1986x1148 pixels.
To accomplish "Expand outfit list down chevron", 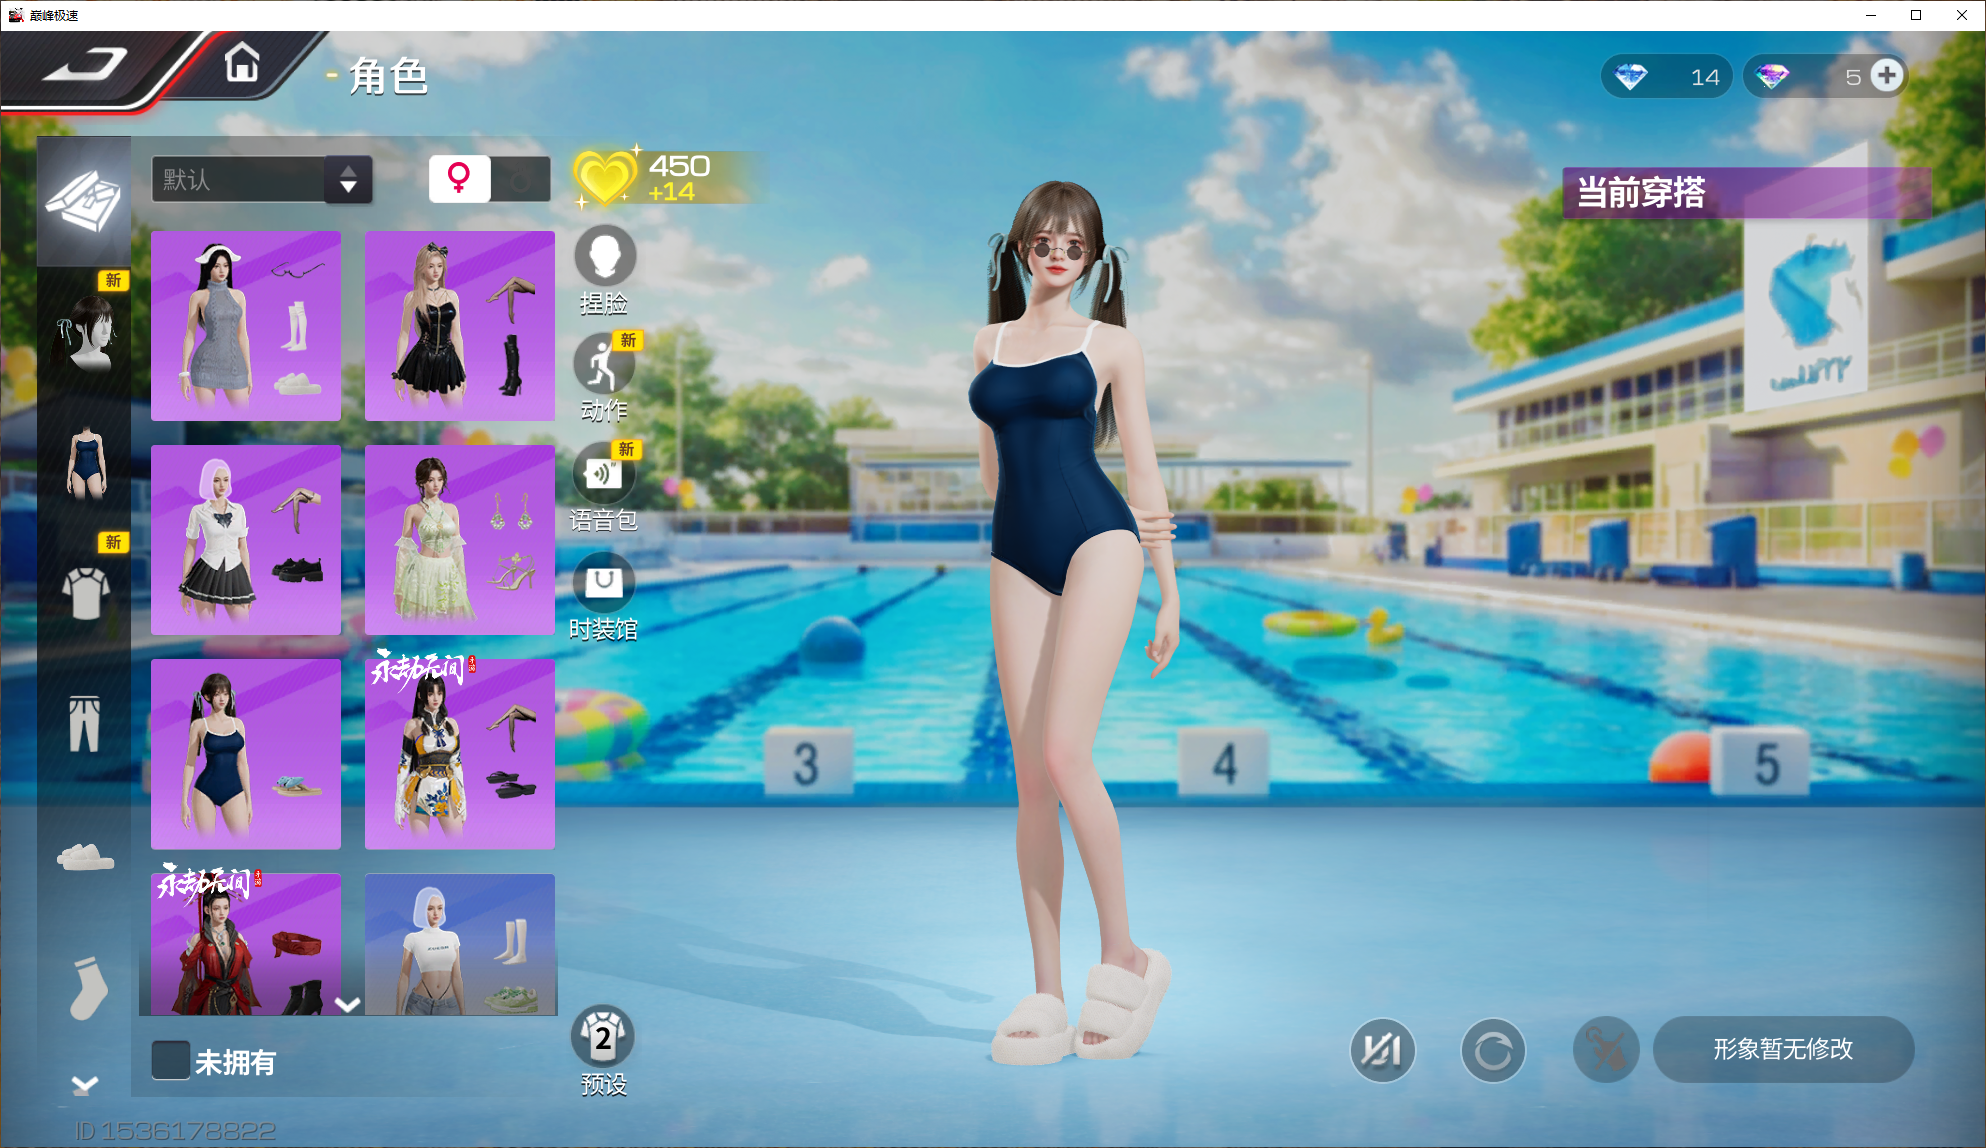I will tap(347, 1004).
